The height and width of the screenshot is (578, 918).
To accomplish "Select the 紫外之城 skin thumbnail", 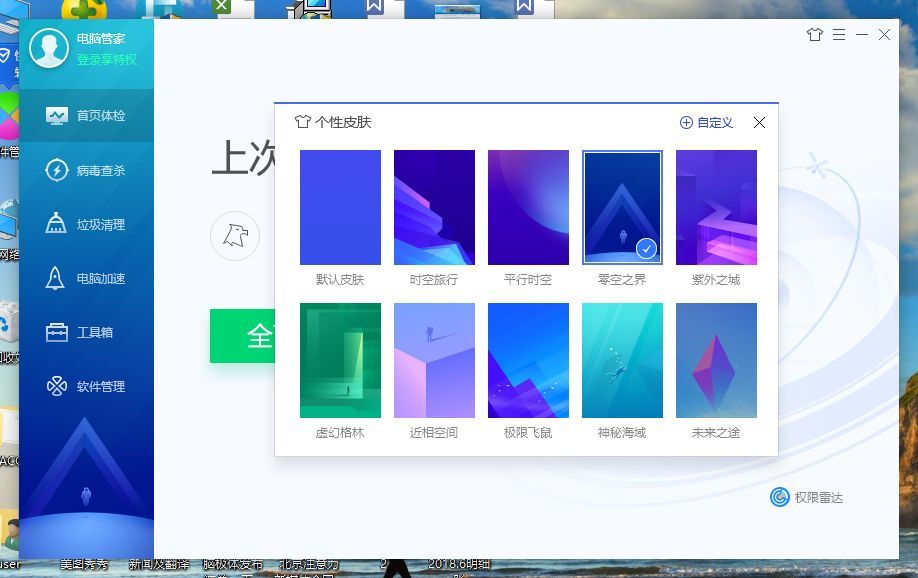I will coord(716,207).
